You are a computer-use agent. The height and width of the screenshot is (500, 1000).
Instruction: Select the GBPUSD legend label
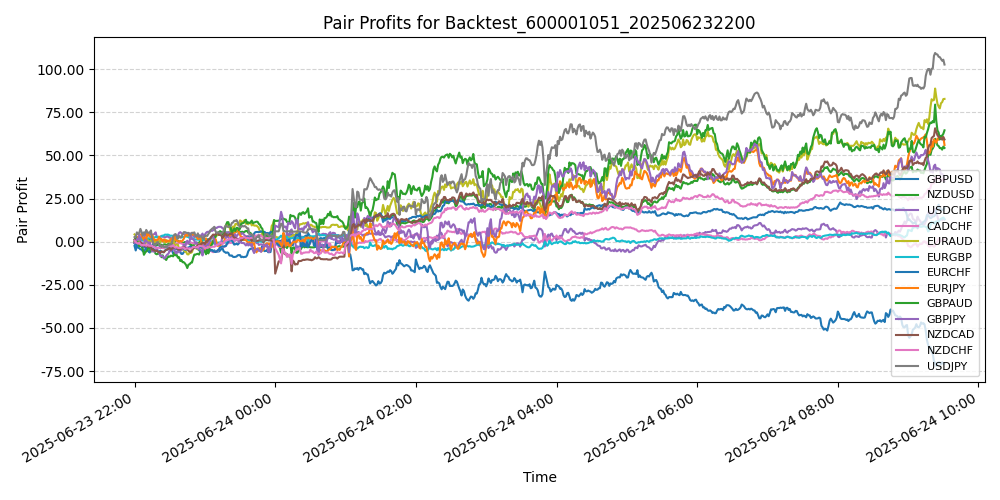click(x=949, y=179)
